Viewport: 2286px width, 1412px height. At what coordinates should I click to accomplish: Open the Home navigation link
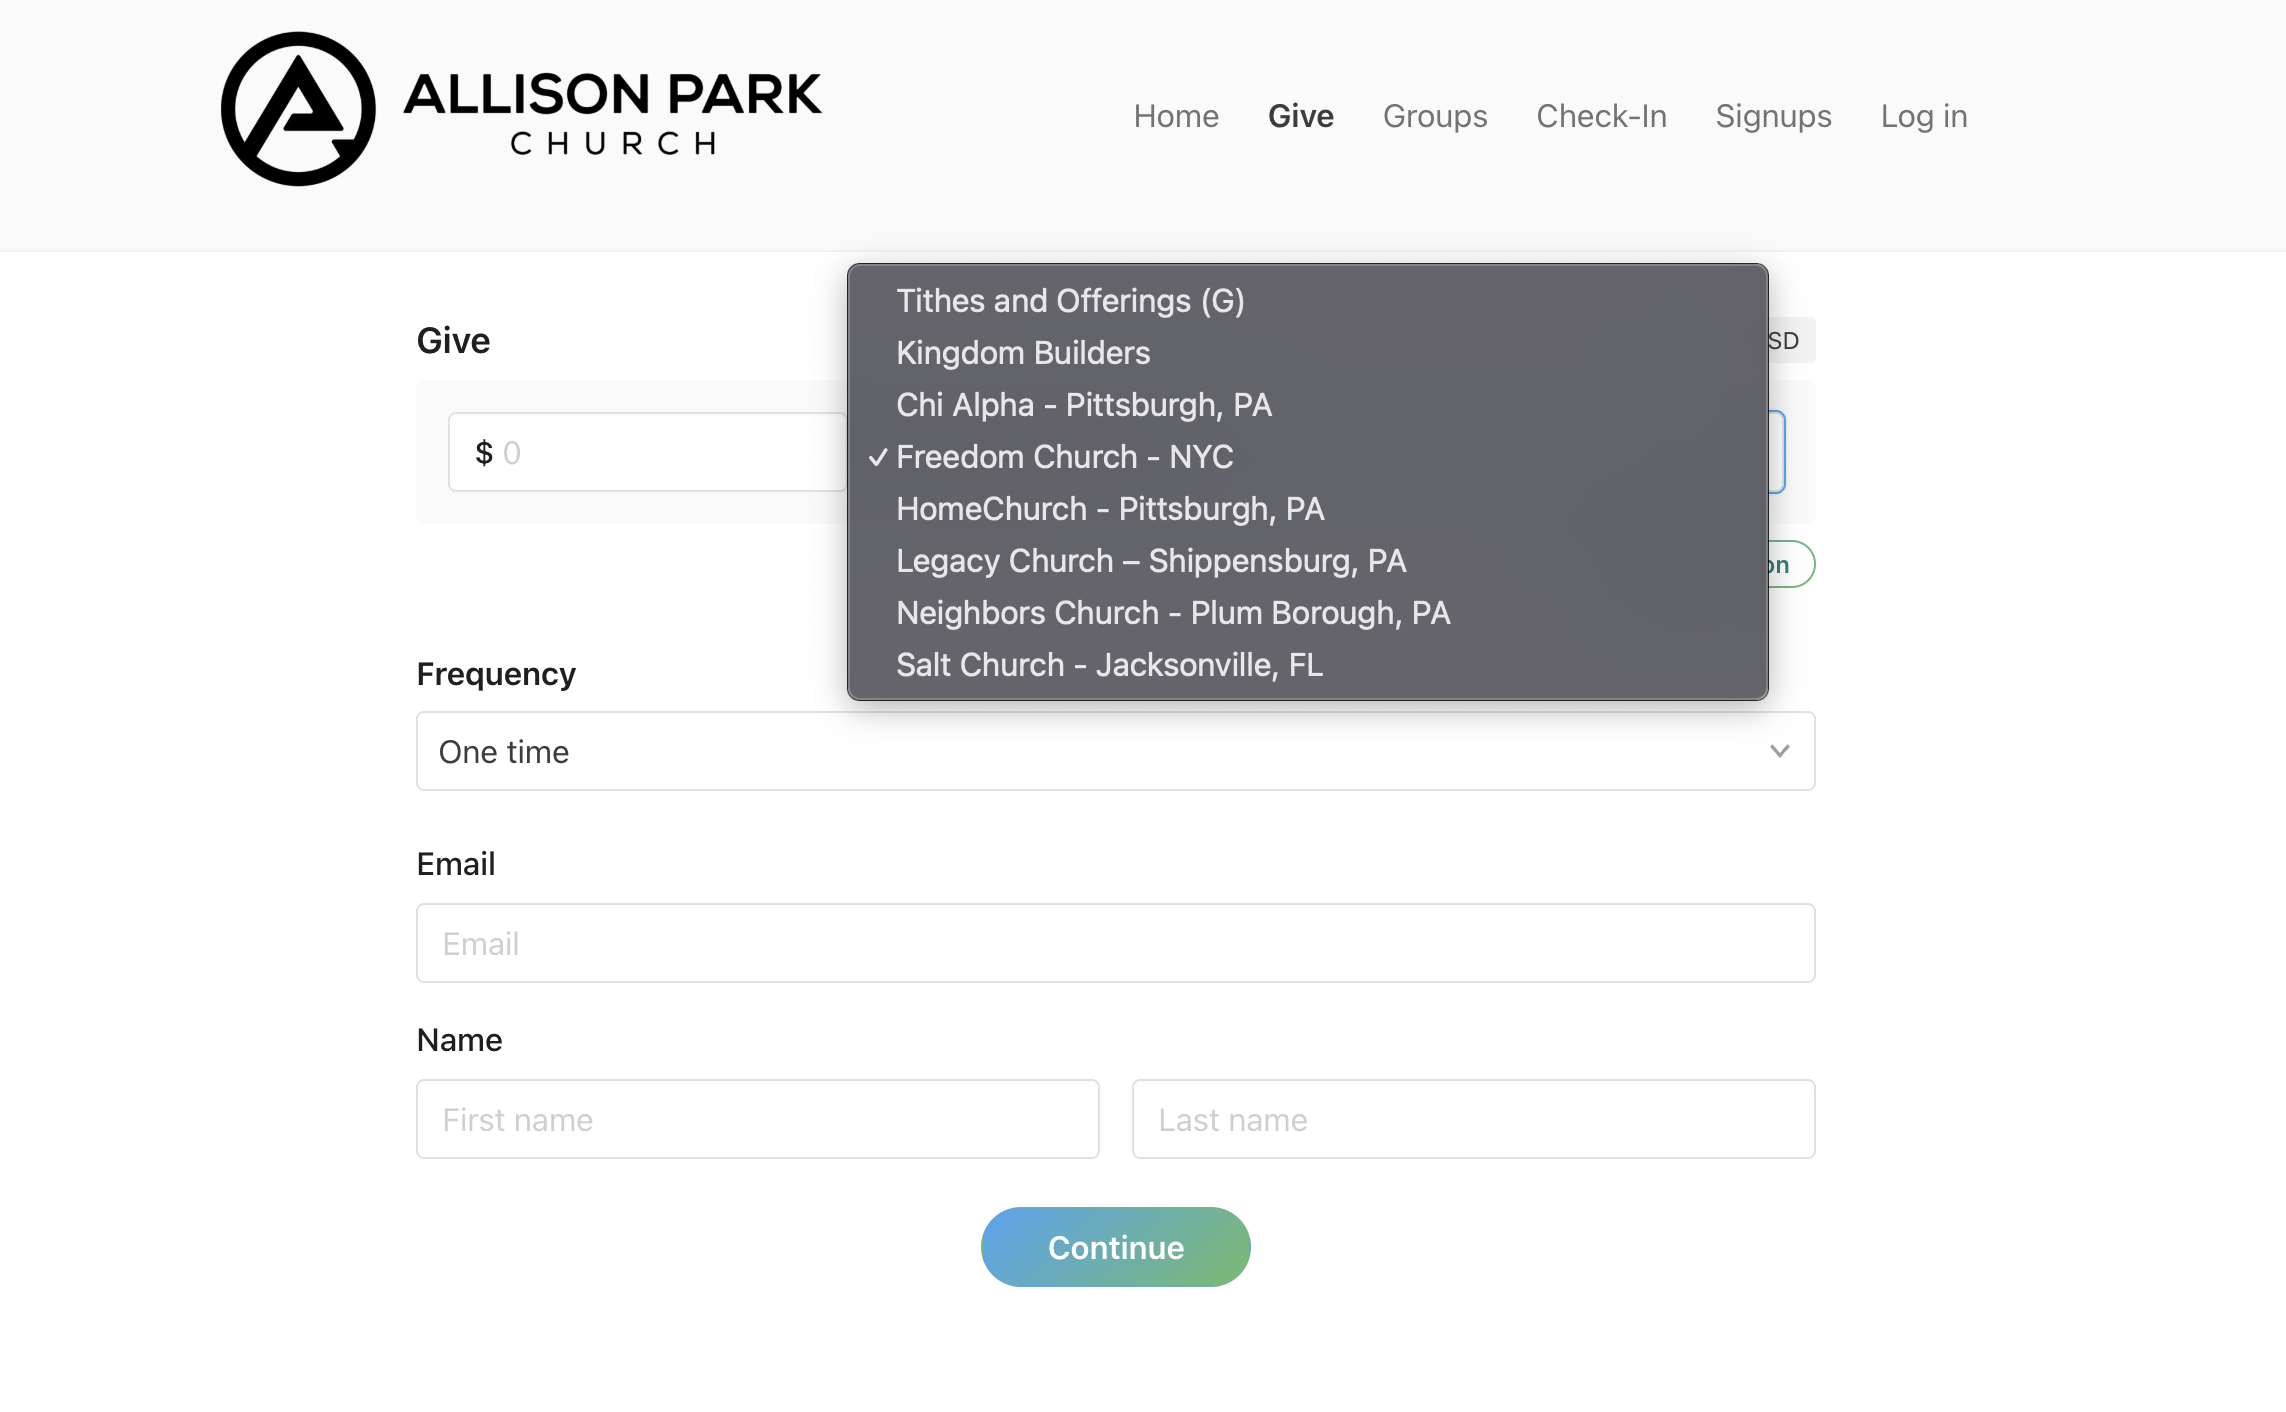tap(1176, 116)
